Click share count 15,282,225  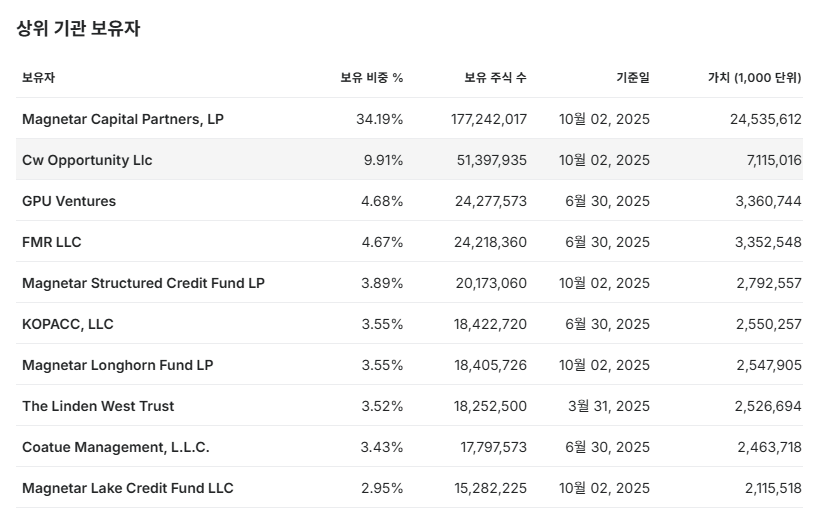pyautogui.click(x=490, y=488)
